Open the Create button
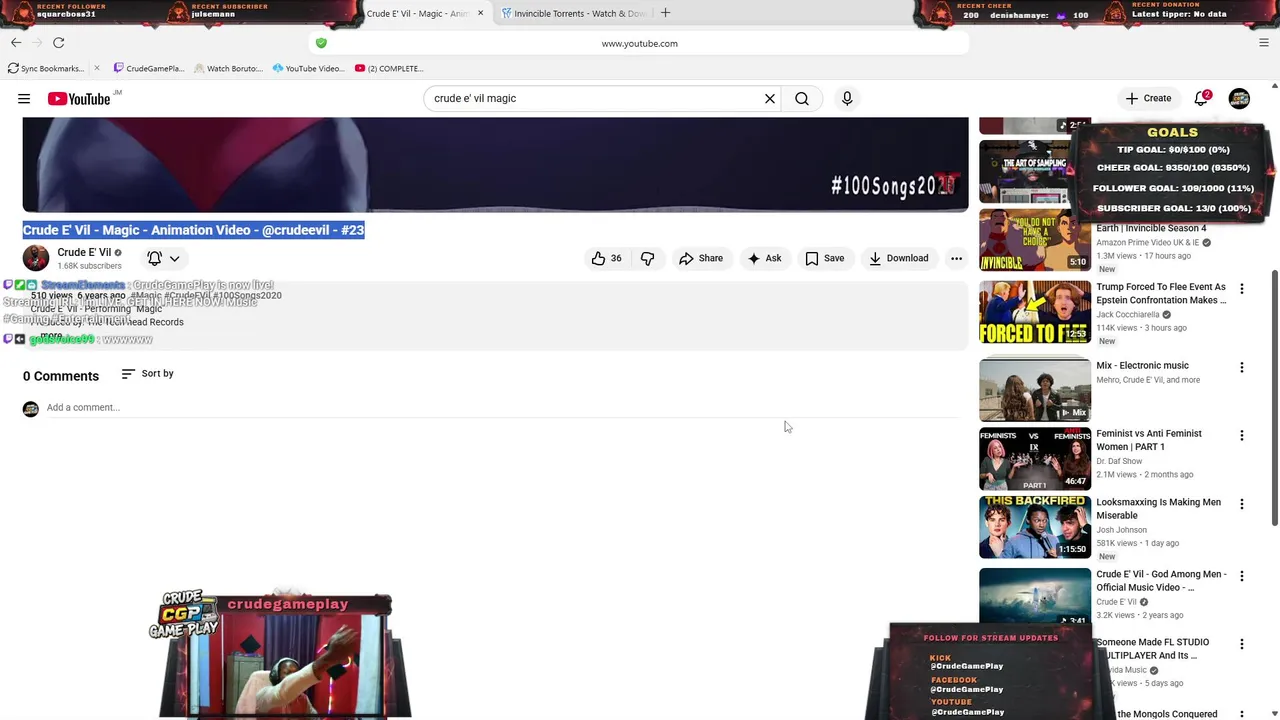1280x720 pixels. 1148,98
